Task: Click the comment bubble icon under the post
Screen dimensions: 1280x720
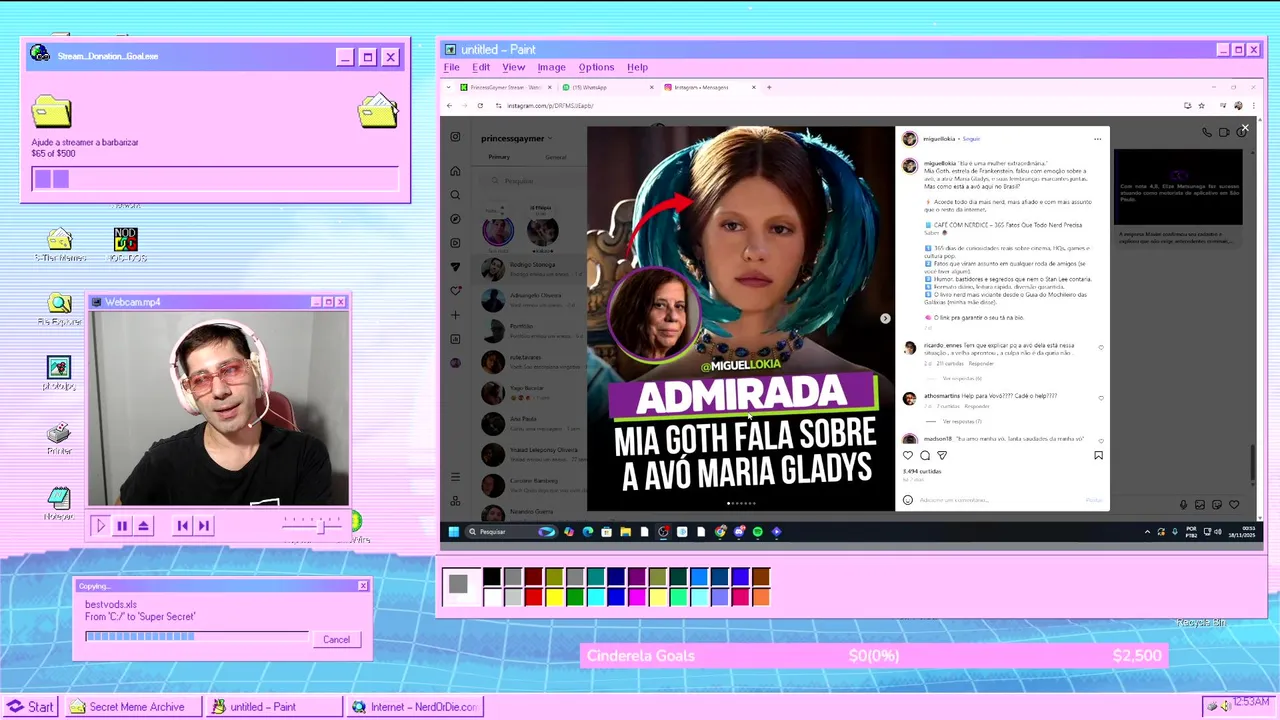Action: [925, 455]
